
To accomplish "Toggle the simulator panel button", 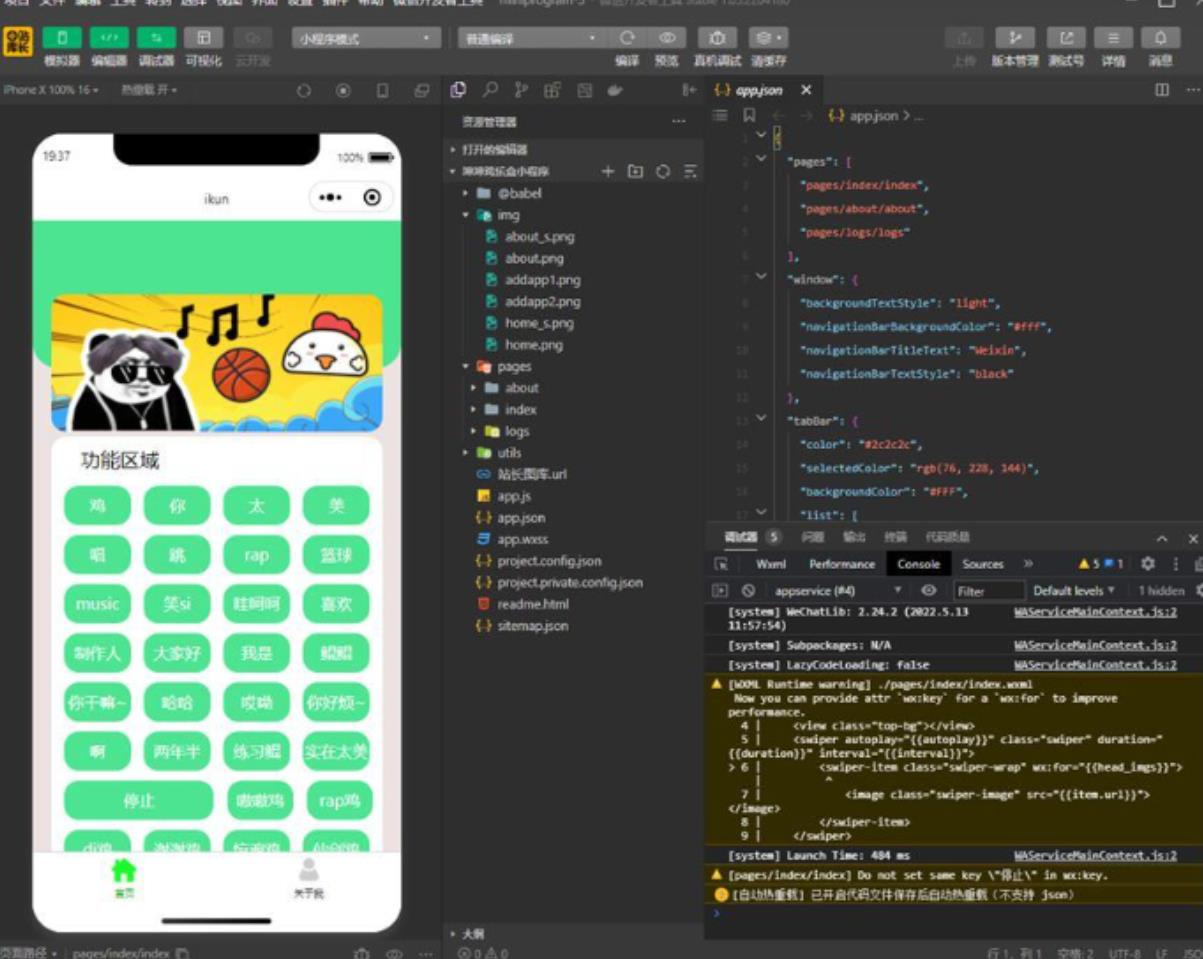I will (x=62, y=38).
